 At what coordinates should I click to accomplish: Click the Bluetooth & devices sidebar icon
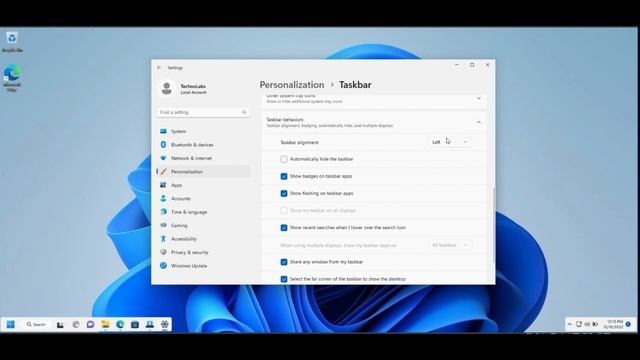(163, 144)
